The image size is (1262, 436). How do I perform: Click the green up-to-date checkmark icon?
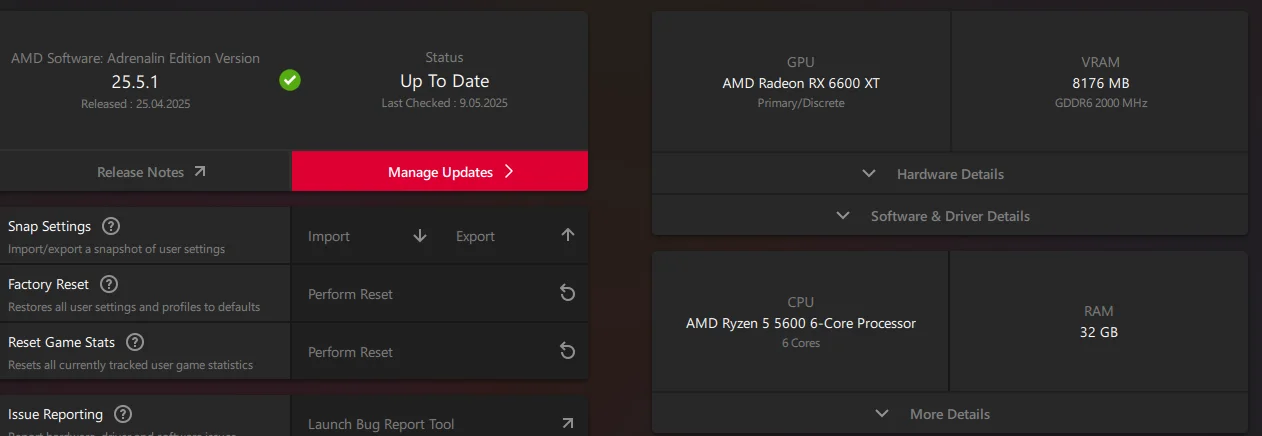click(x=290, y=80)
